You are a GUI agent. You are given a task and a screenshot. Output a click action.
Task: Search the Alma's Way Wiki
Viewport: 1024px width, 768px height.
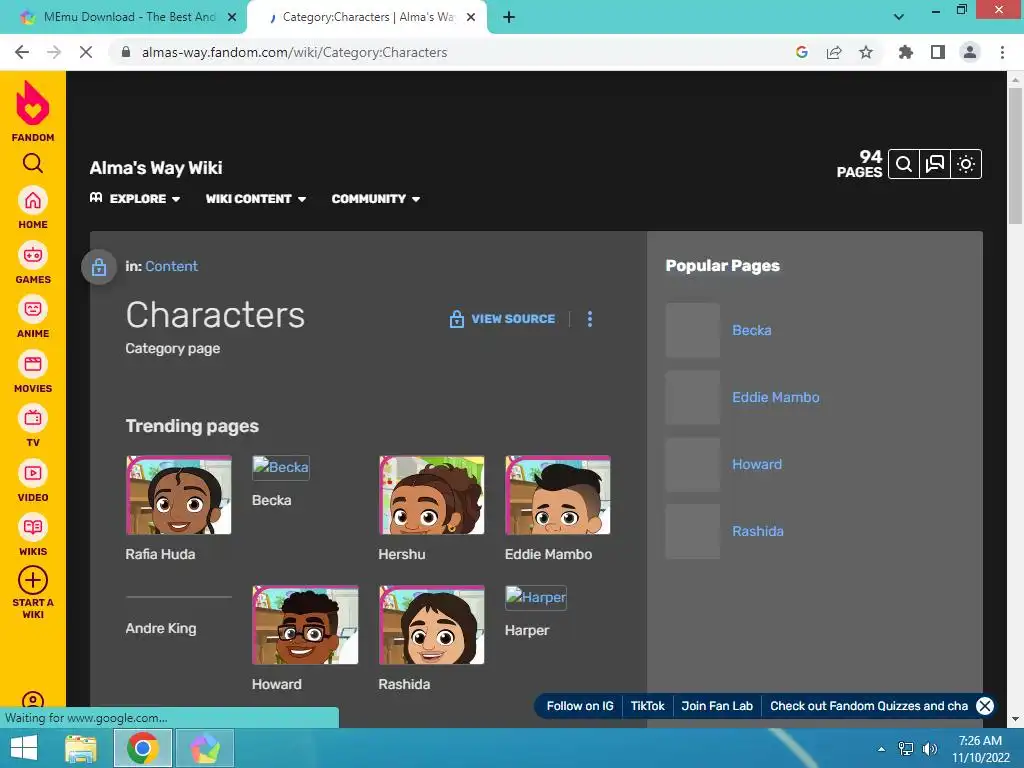point(904,164)
